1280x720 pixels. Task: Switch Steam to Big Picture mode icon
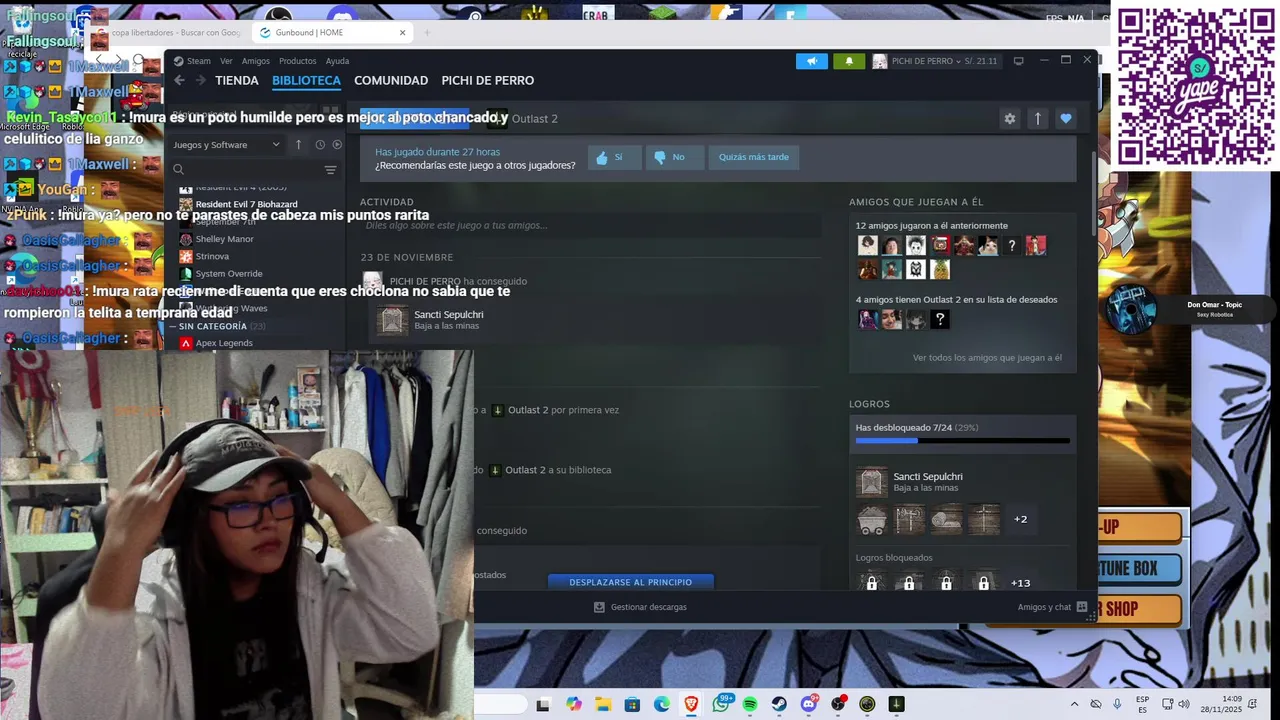(1018, 61)
